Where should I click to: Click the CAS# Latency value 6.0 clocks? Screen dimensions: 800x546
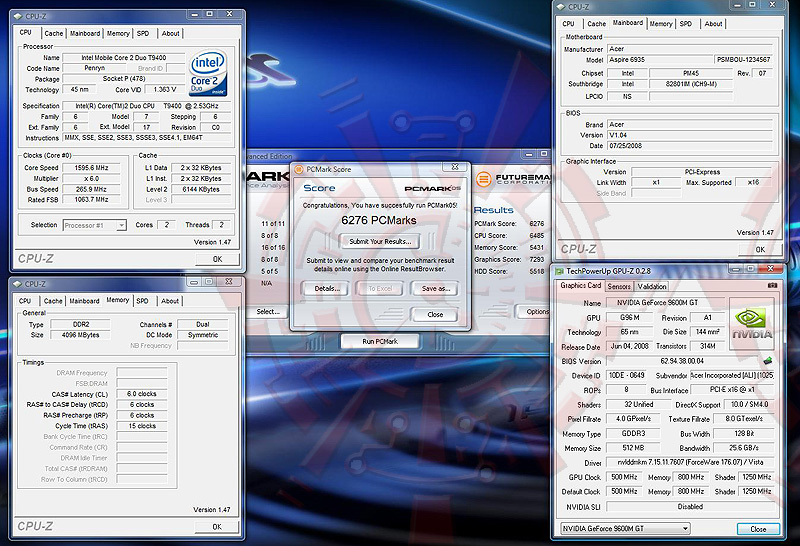(x=142, y=394)
